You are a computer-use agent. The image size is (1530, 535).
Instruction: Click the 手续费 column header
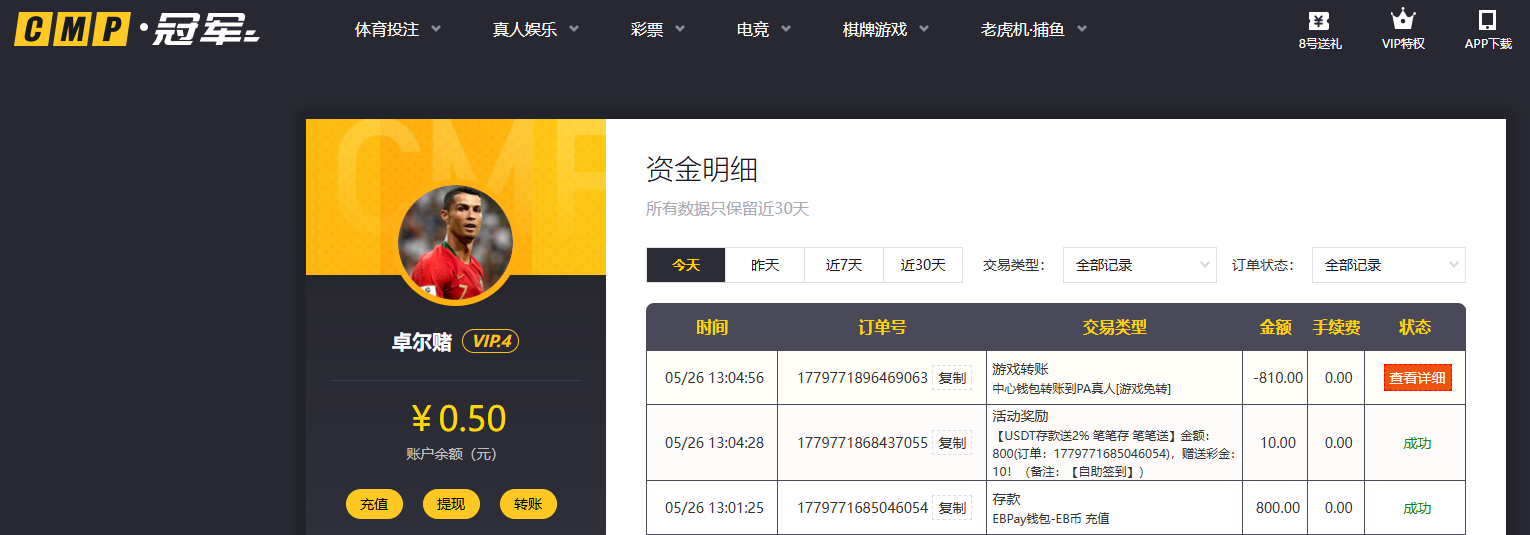click(x=1336, y=327)
